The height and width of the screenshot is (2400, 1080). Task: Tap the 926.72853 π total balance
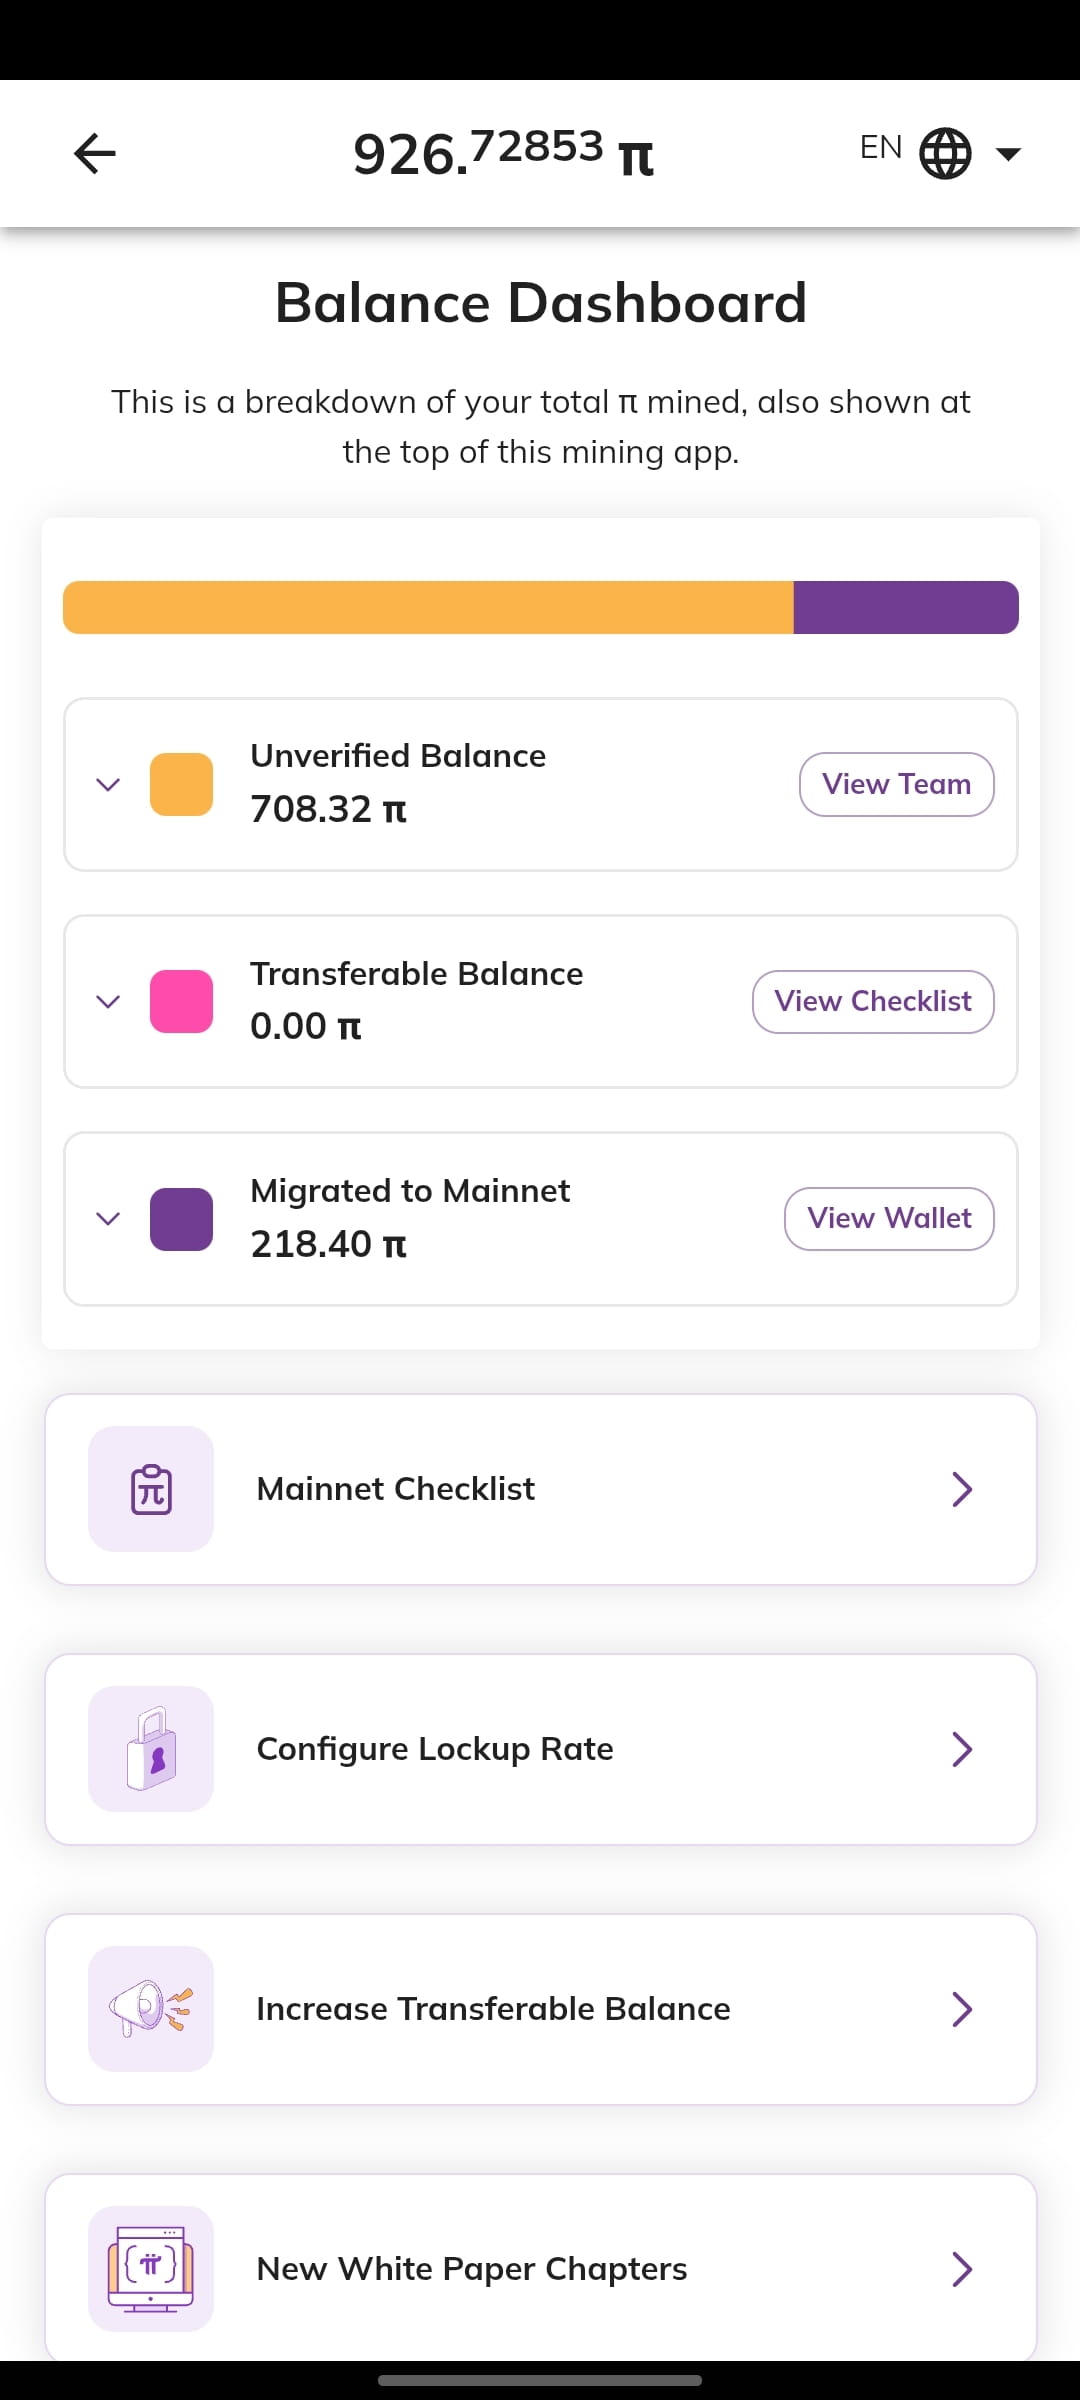pyautogui.click(x=504, y=153)
